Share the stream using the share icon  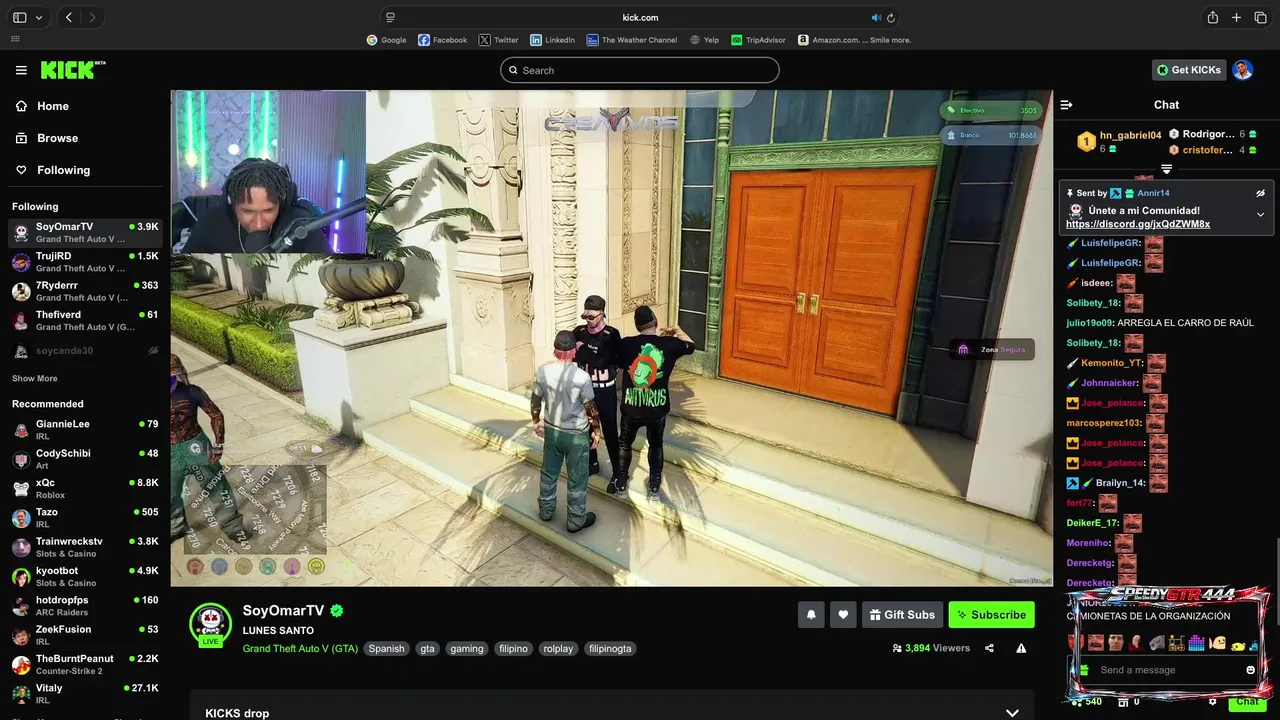click(x=989, y=648)
